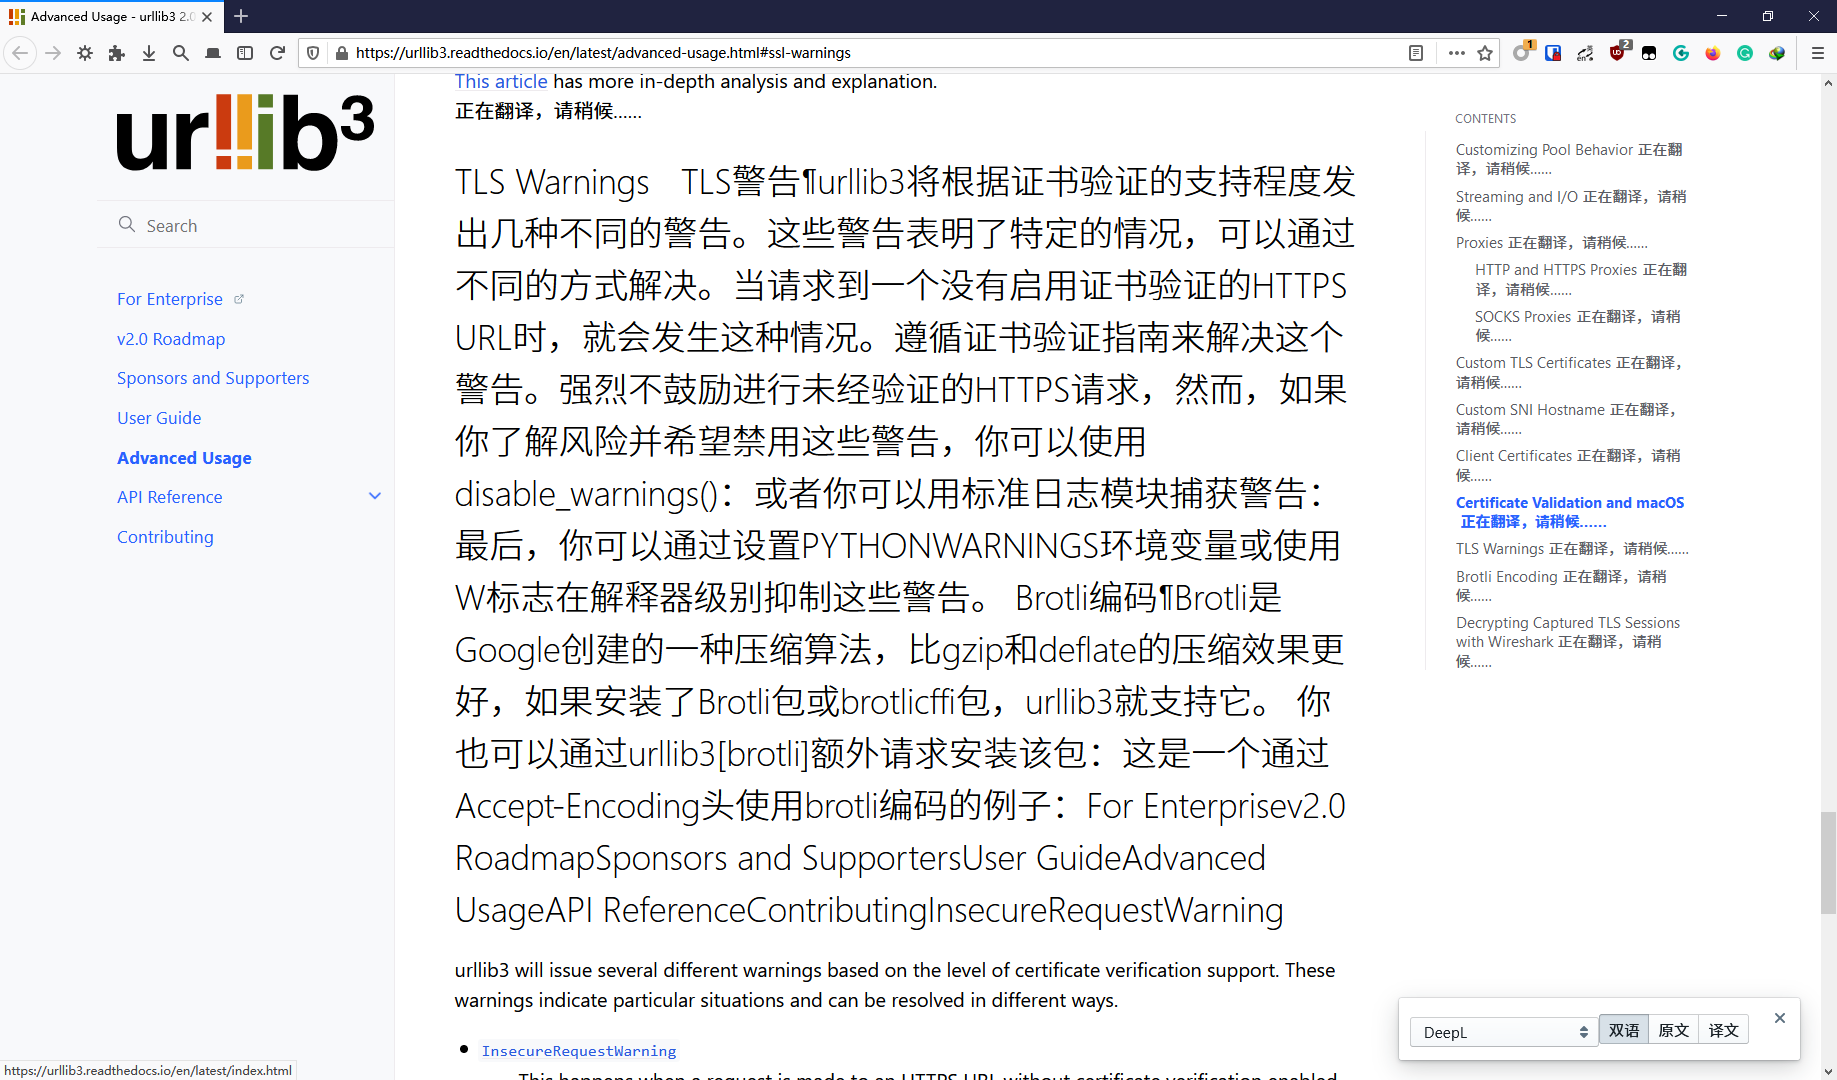1837x1080 pixels.
Task: Open the uBlock Origin extension icon
Action: (x=1618, y=53)
